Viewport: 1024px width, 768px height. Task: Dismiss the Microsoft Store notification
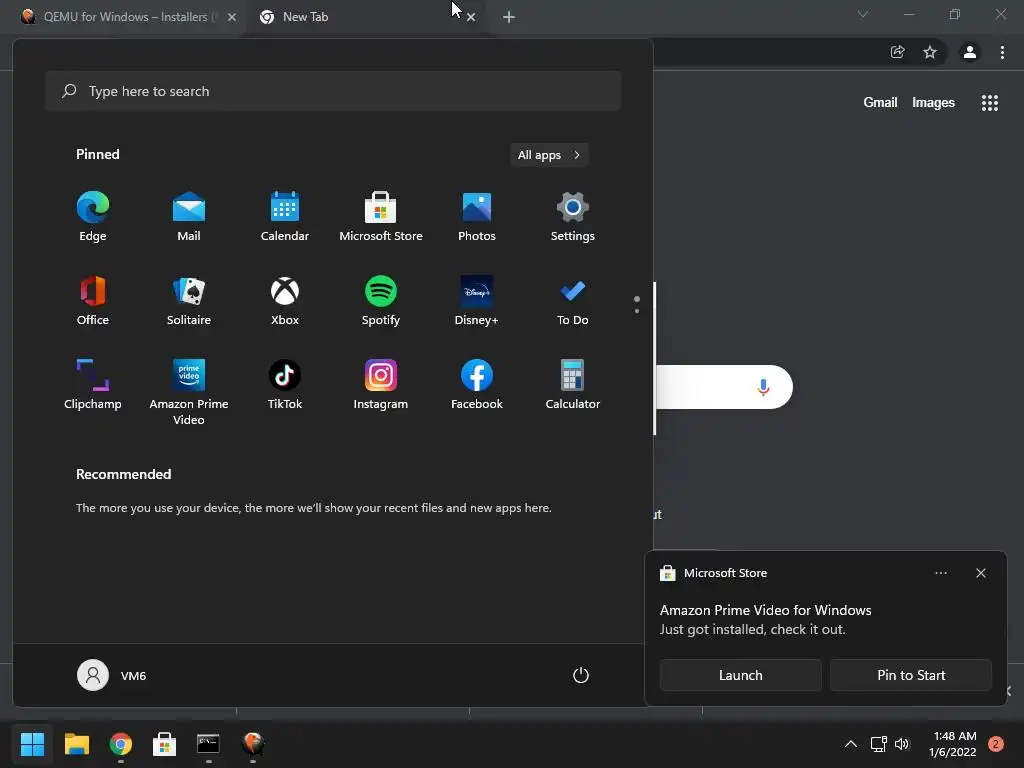[981, 573]
